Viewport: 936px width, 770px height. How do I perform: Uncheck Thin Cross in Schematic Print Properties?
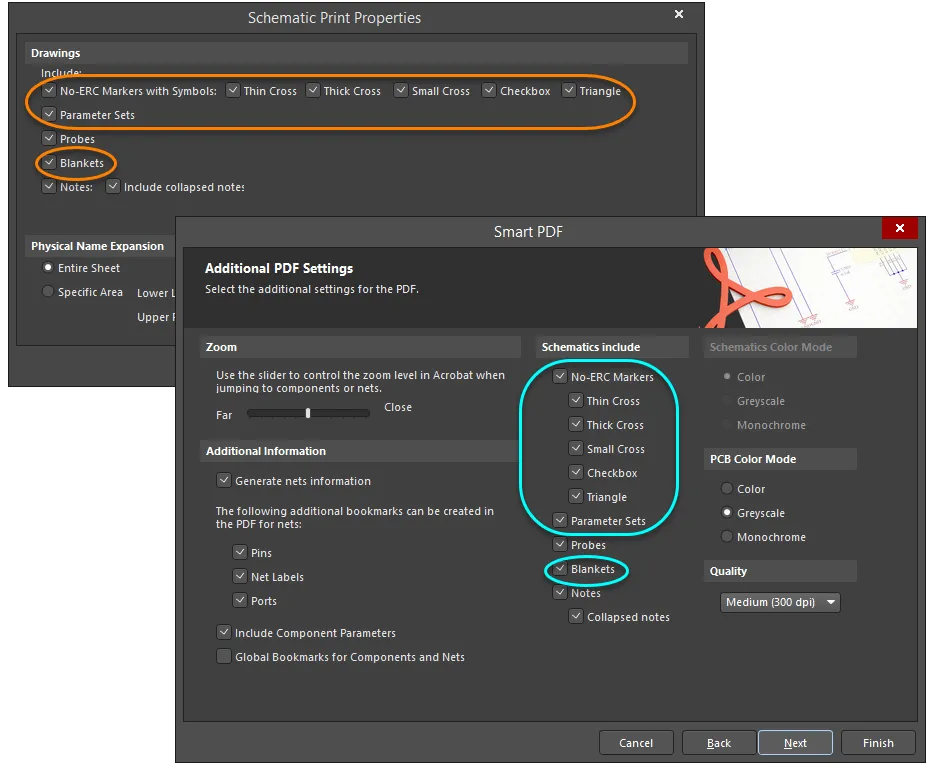pyautogui.click(x=233, y=91)
